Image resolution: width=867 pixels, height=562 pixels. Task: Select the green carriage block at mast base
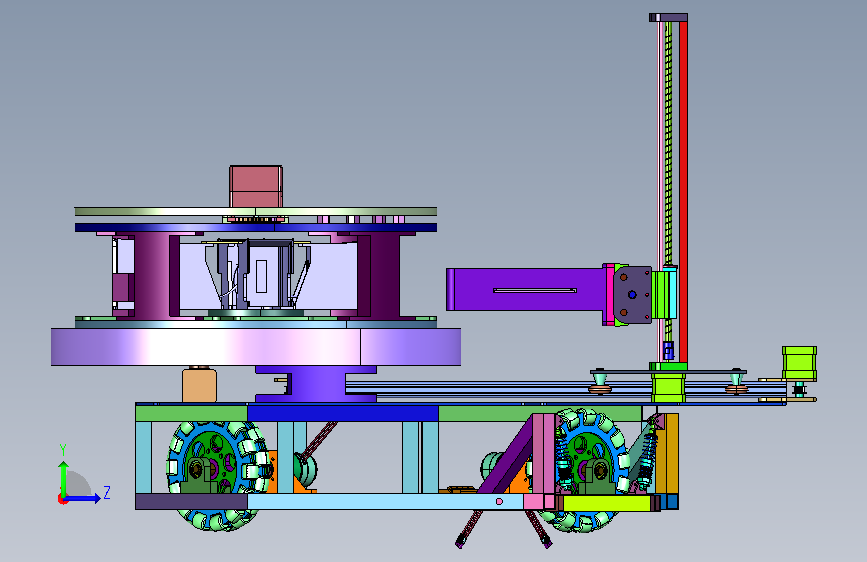point(668,387)
